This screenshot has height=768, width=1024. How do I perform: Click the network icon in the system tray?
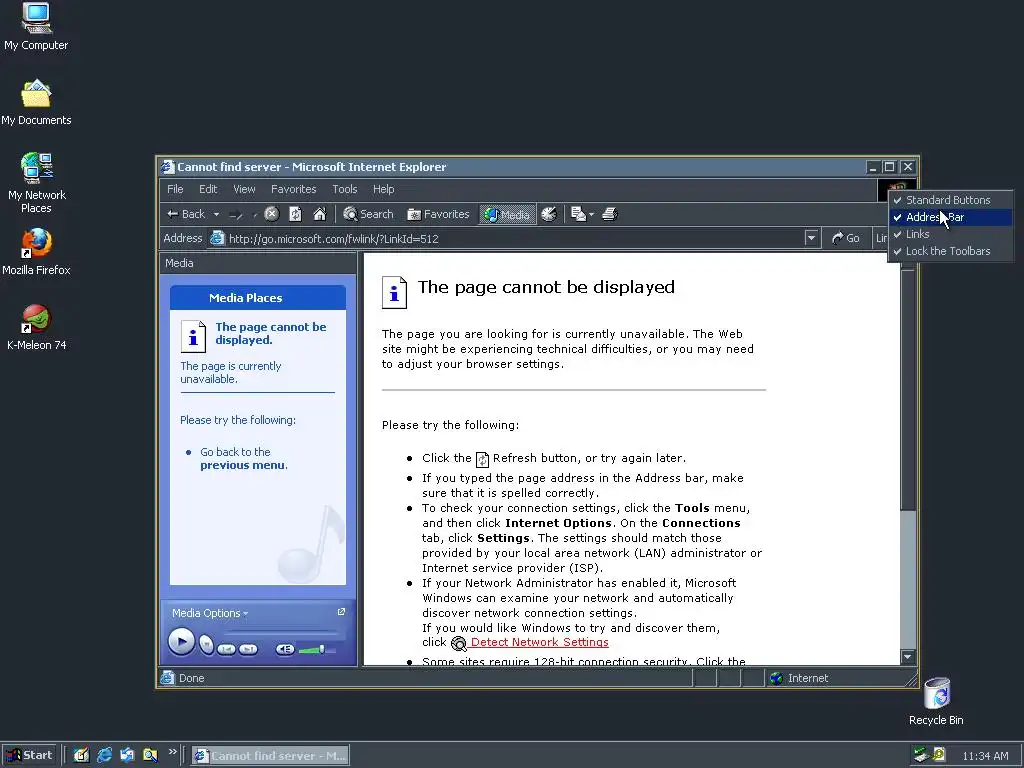(x=920, y=755)
